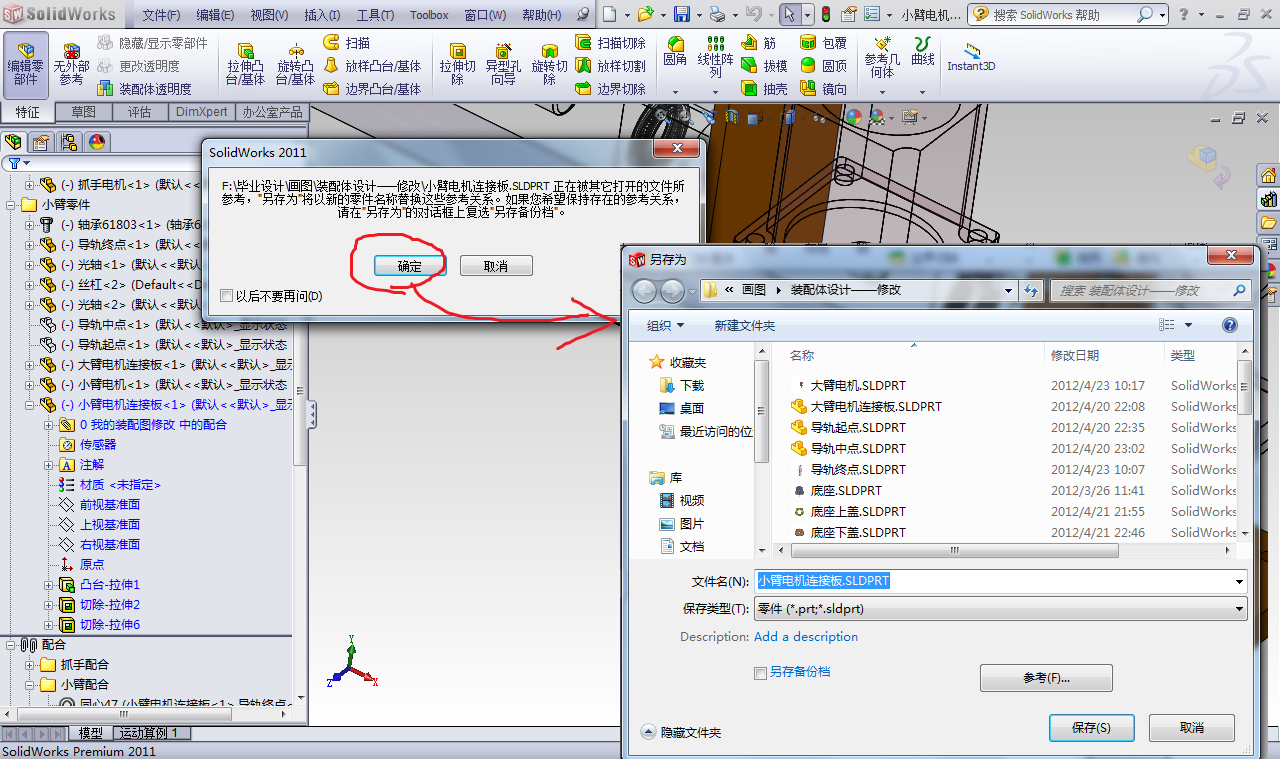Enable the 以后不要再问 checkbox
The image size is (1280, 759).
227,296
